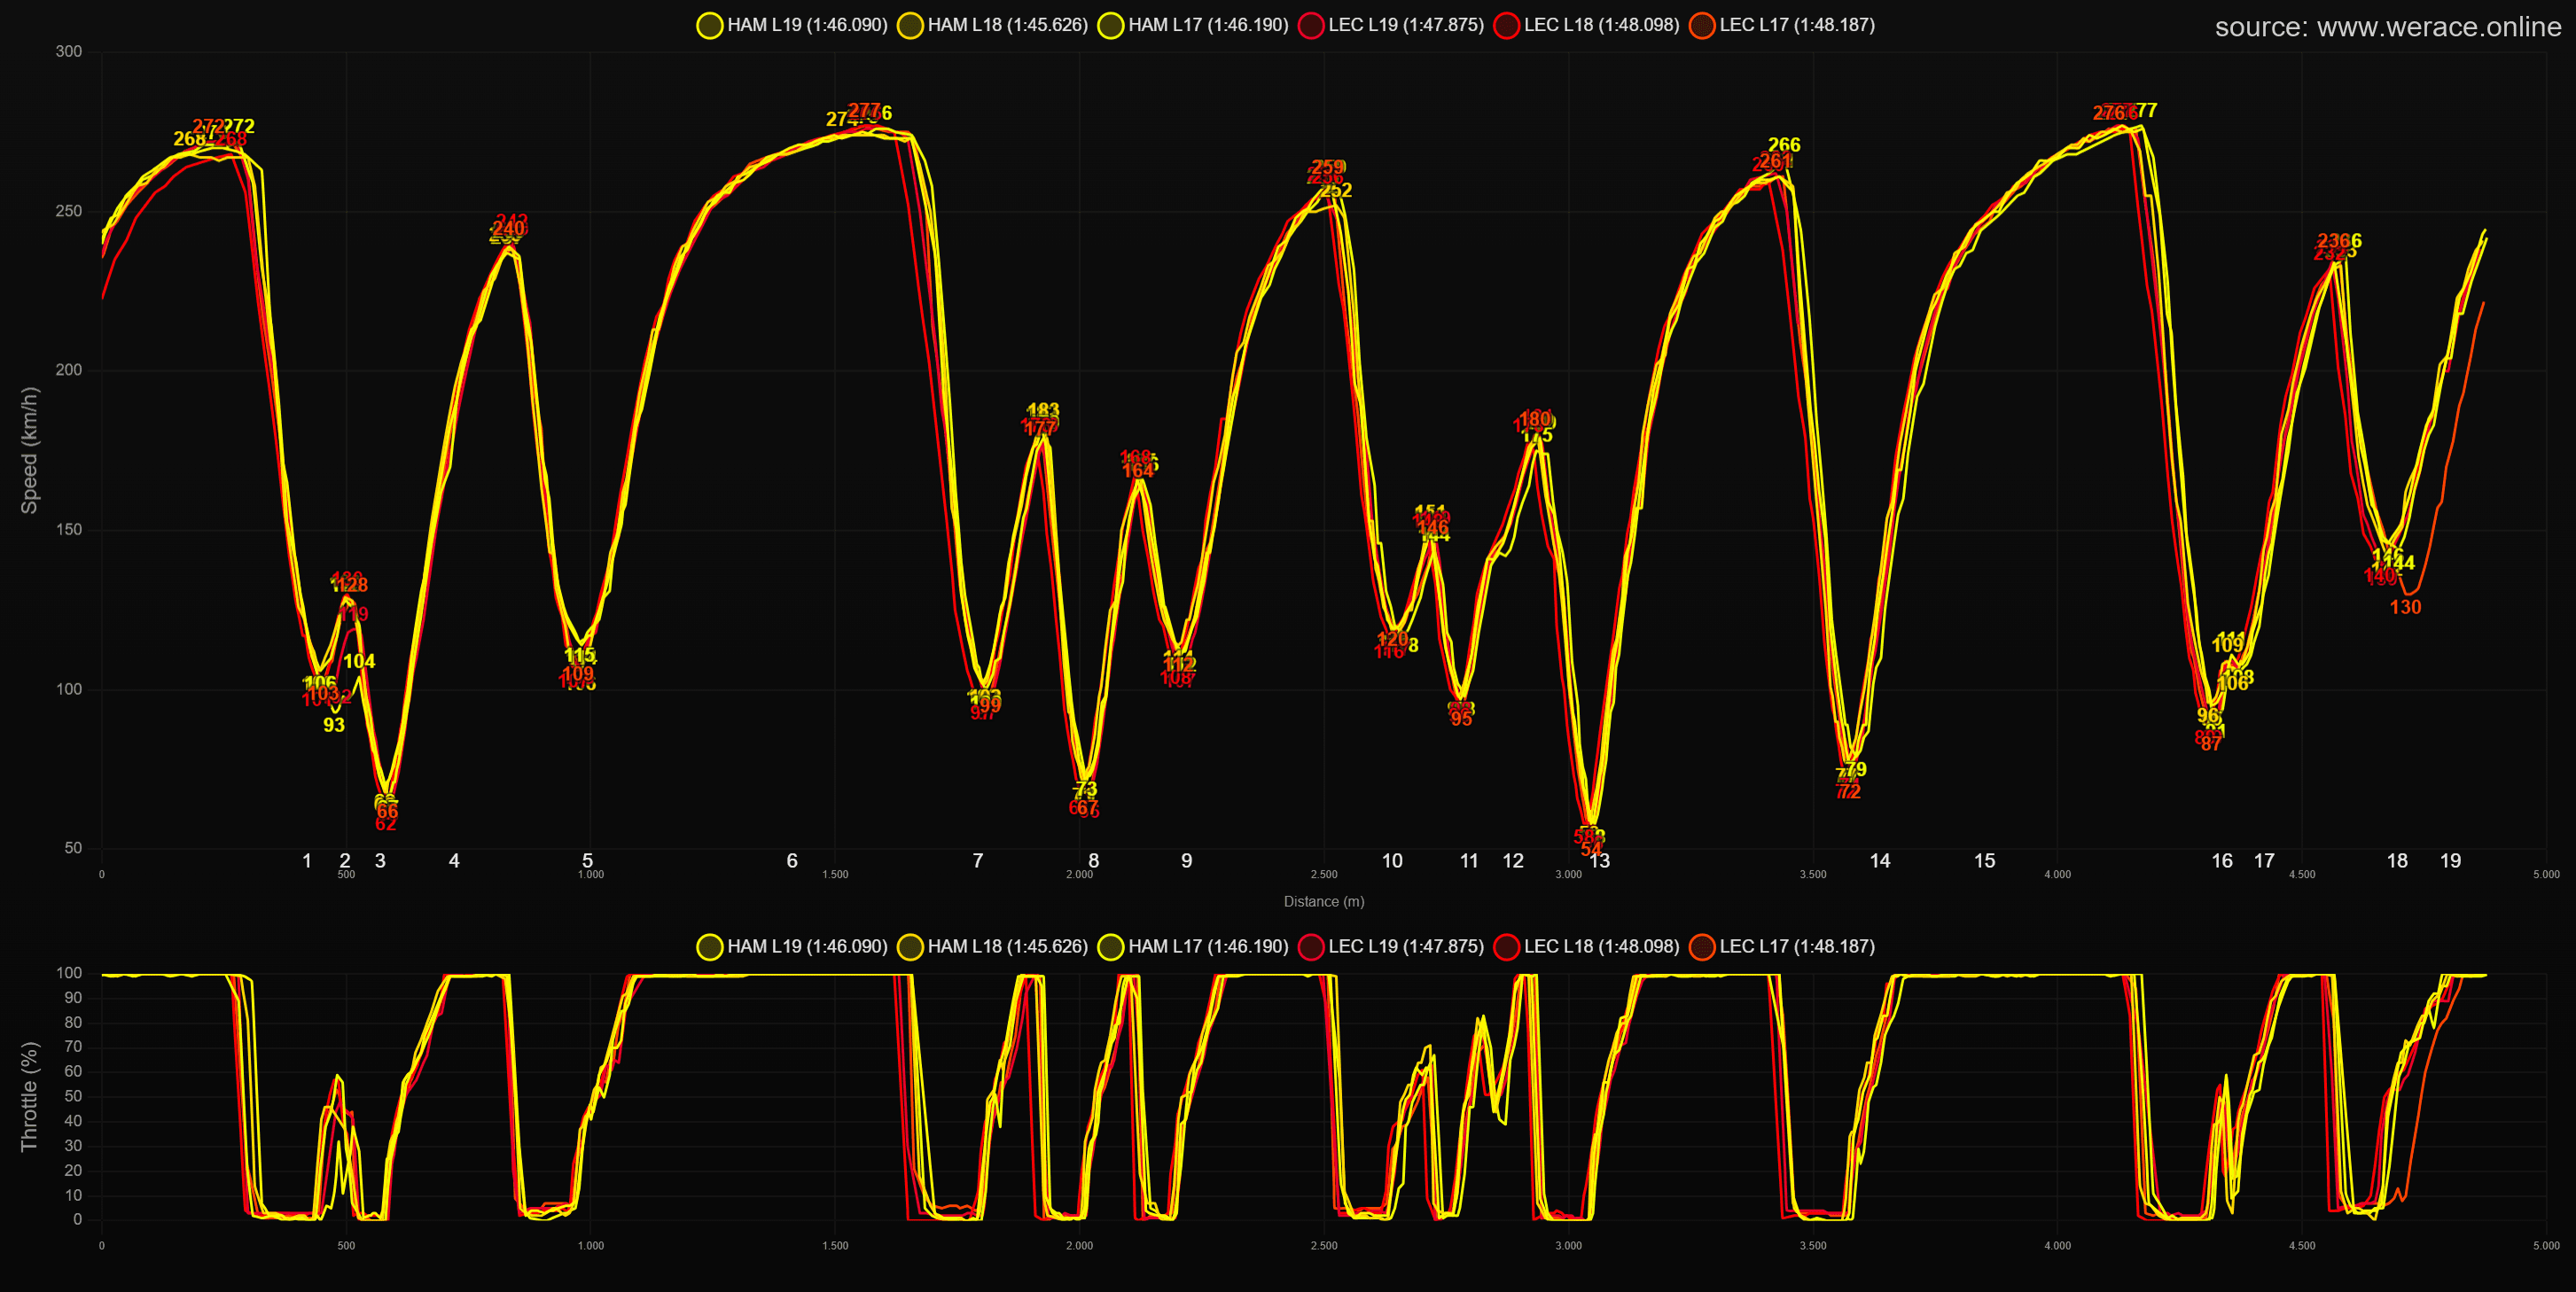The height and width of the screenshot is (1292, 2576).
Task: Click the 104 speed label near turn 2
Action: [x=359, y=661]
